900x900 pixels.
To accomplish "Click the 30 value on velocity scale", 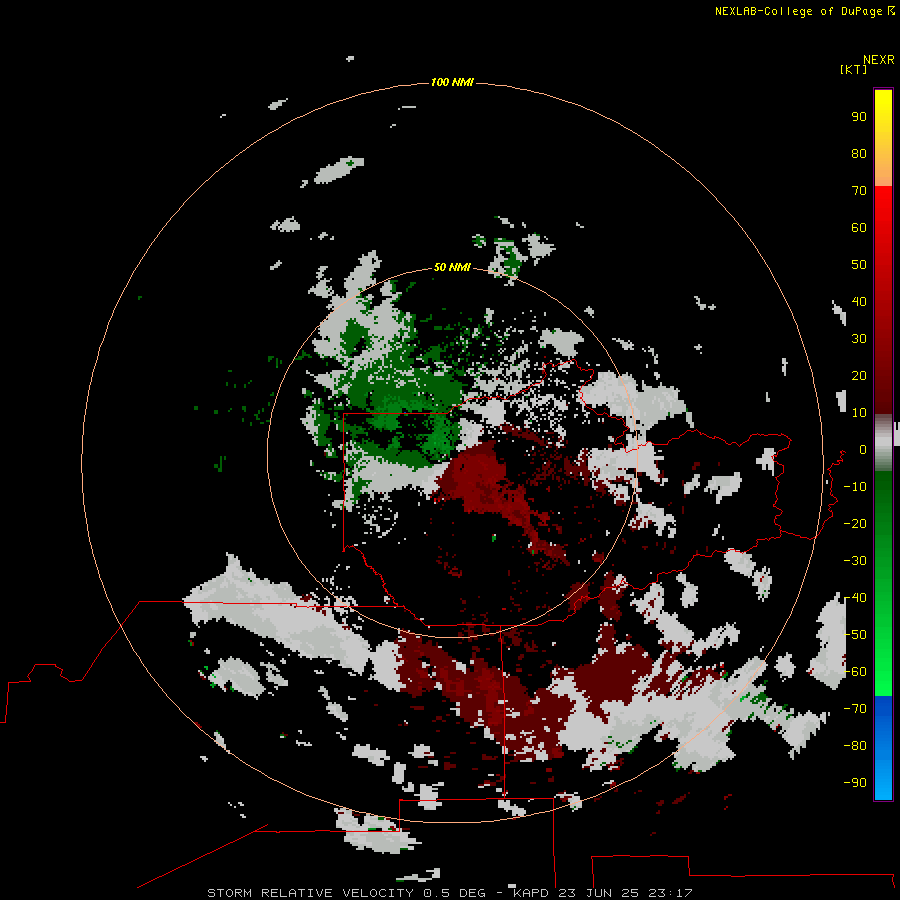I will tap(859, 339).
